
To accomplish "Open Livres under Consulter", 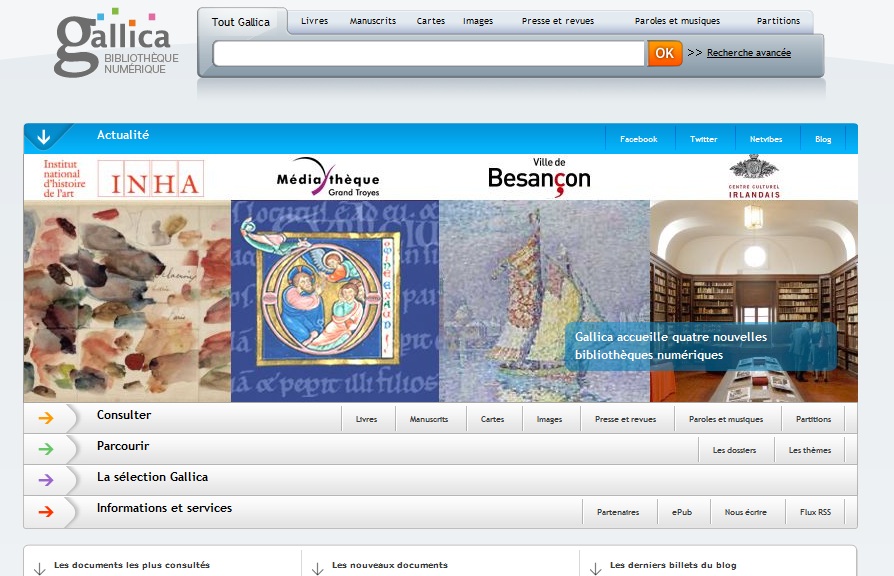I will 367,419.
